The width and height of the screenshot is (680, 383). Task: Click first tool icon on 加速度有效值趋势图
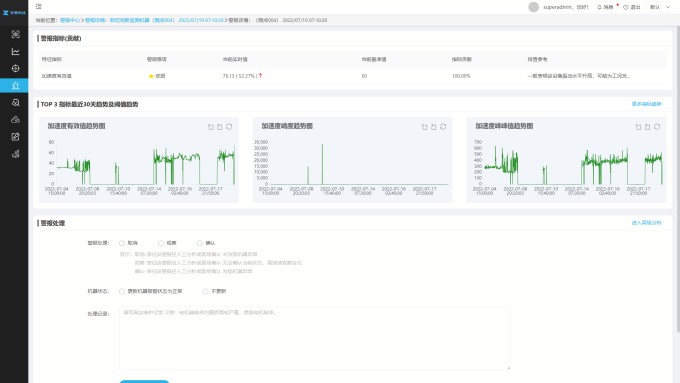211,127
